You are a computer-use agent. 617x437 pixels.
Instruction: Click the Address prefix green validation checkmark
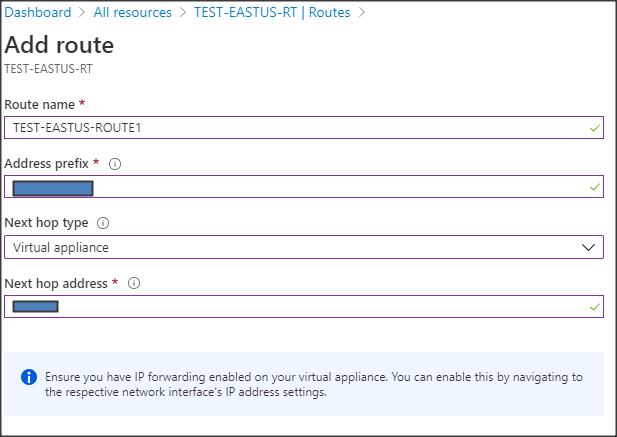pyautogui.click(x=595, y=187)
